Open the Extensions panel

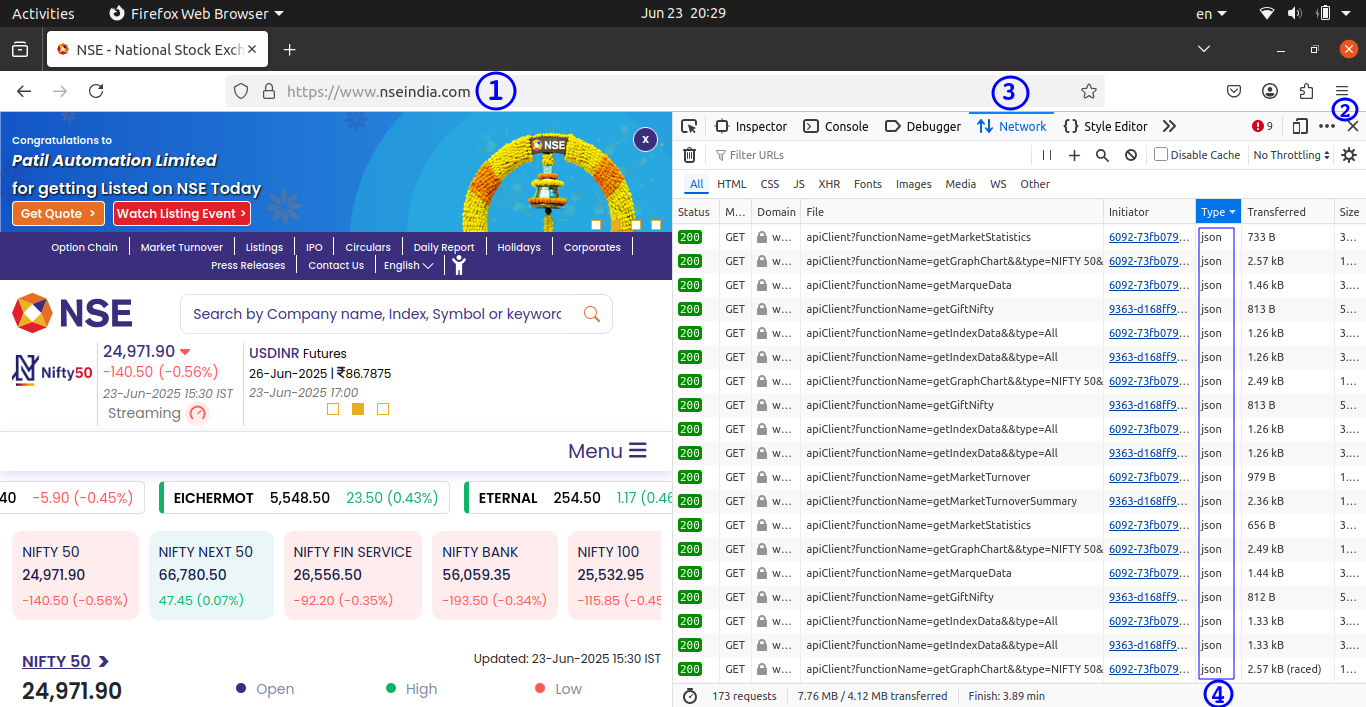pyautogui.click(x=1306, y=91)
